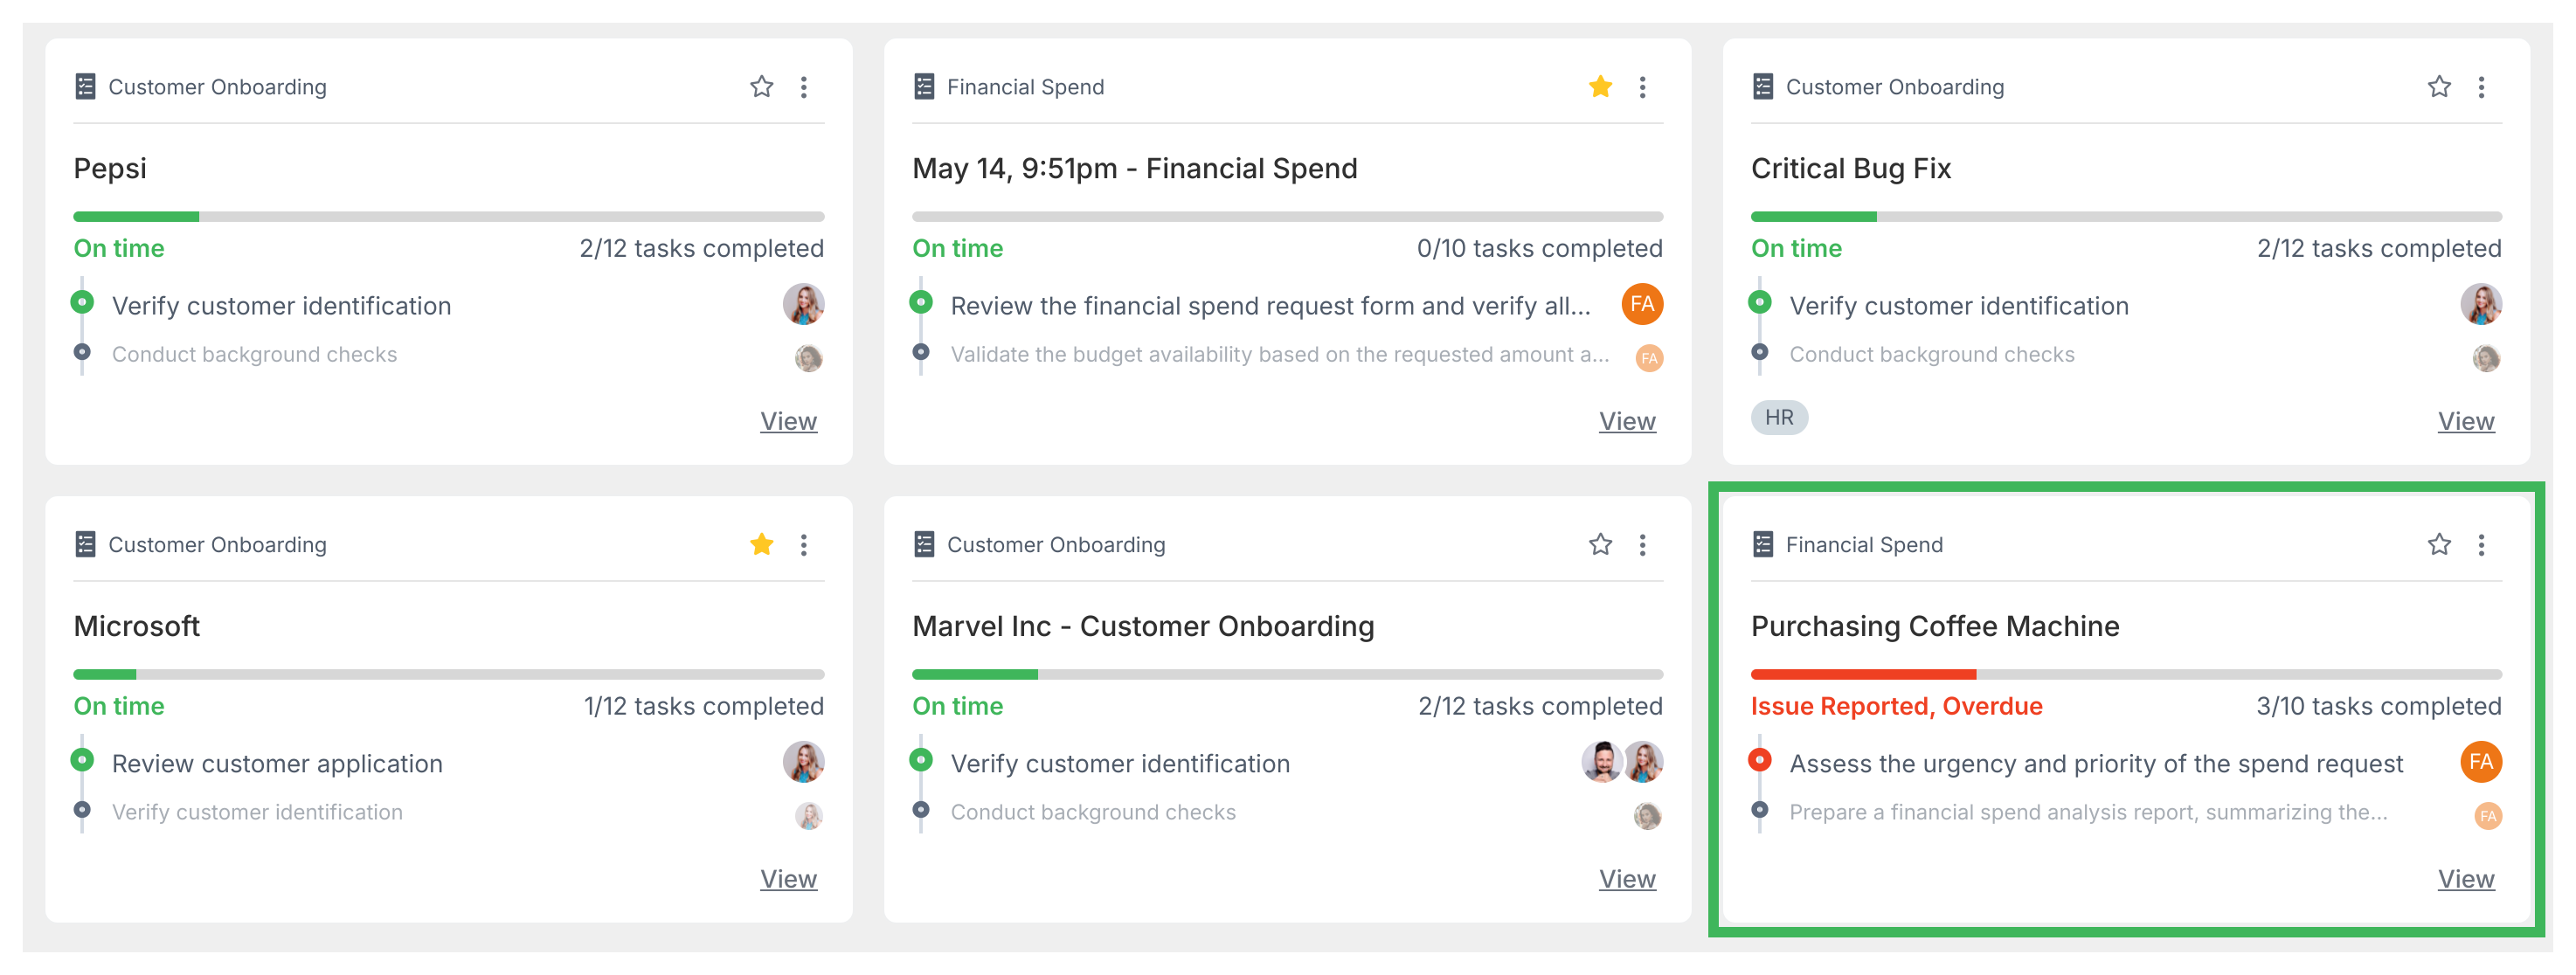Click View on Purchasing Coffee Machine
2576x975 pixels.
point(2465,878)
